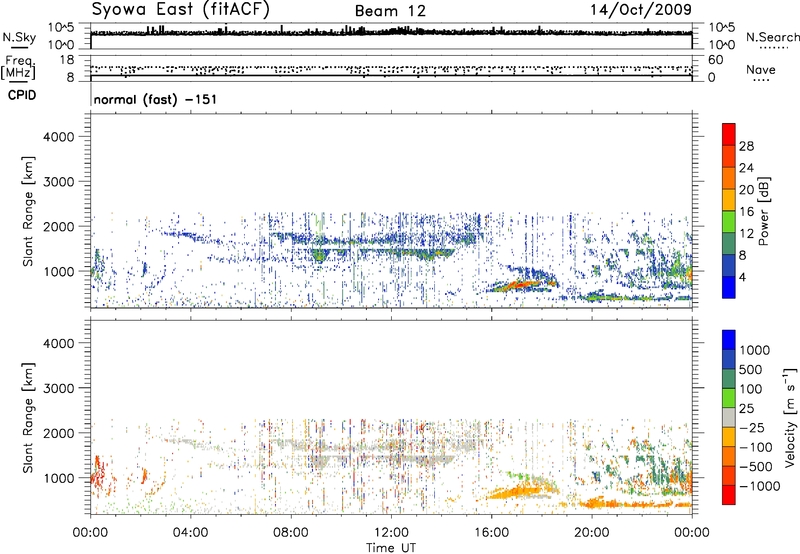Click the gray segment of the velocity color bar

[x=729, y=418]
